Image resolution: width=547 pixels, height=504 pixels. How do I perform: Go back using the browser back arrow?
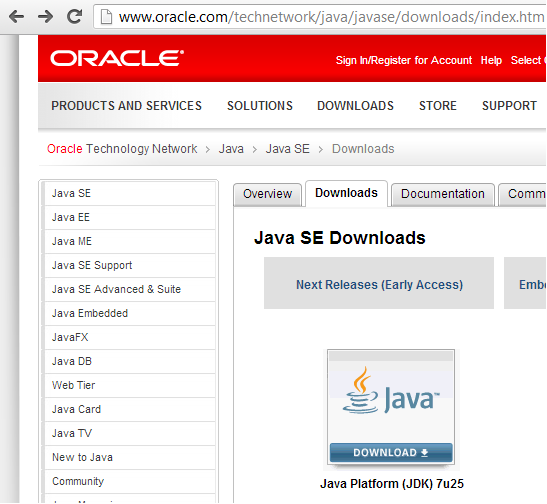pos(16,16)
